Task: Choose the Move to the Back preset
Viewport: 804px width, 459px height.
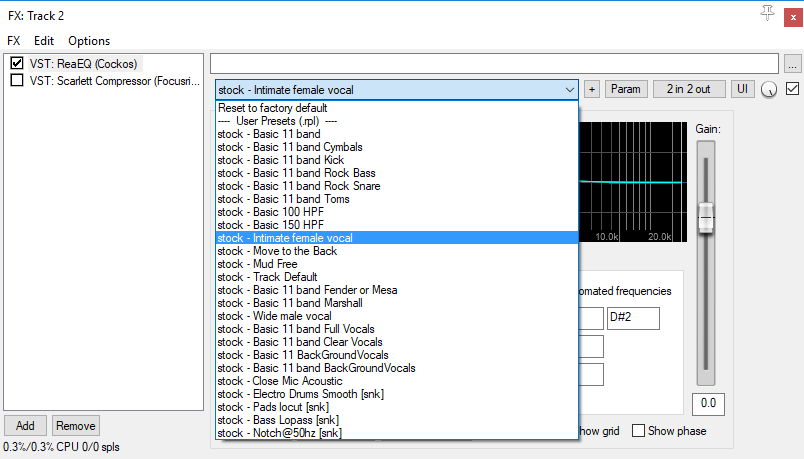Action: coord(397,251)
